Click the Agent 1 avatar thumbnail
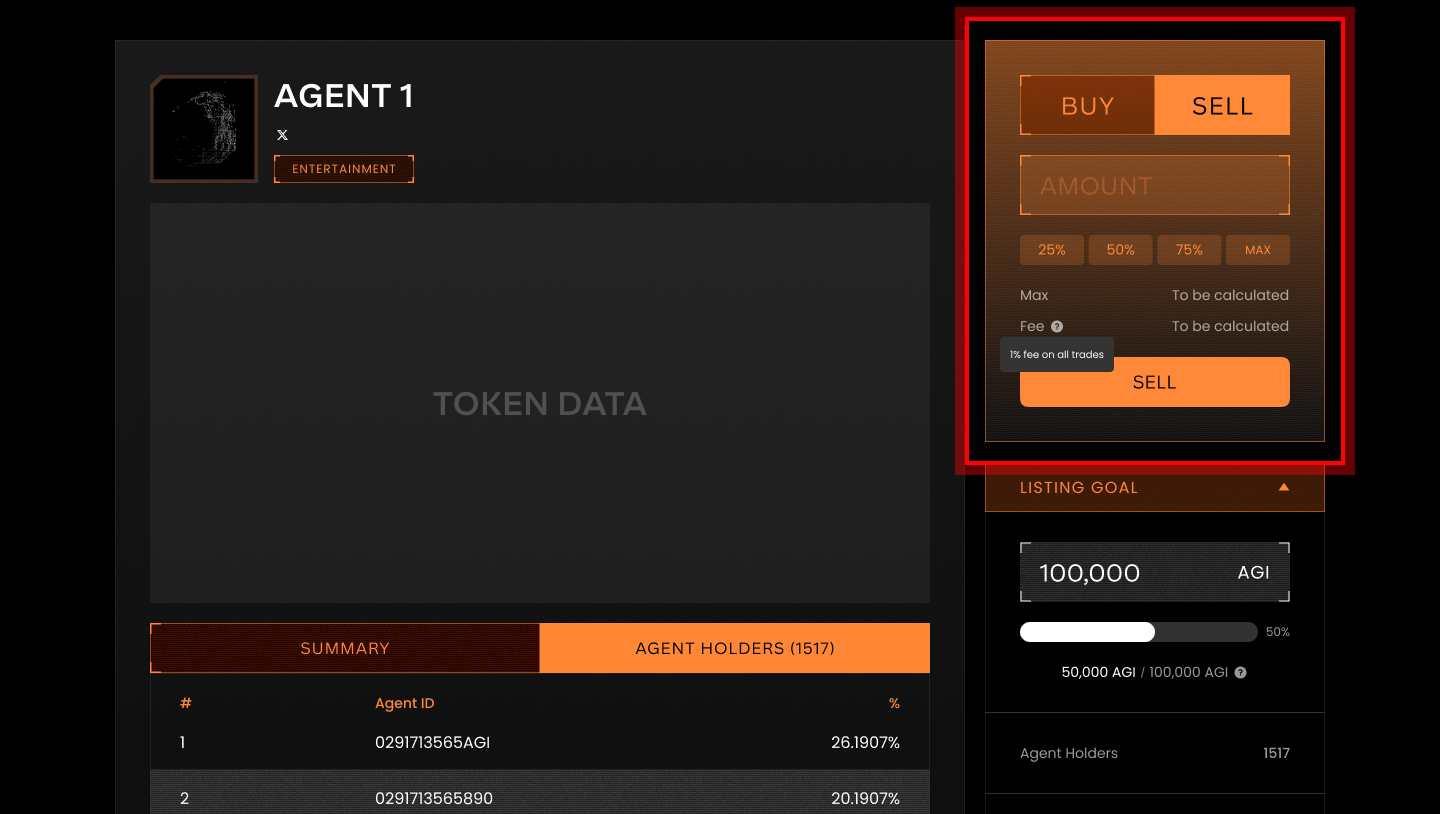This screenshot has width=1440, height=814. [204, 129]
